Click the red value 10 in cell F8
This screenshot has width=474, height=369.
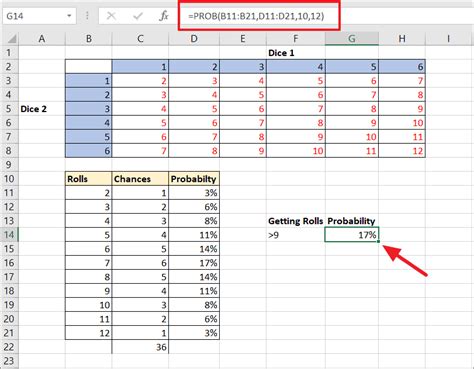tap(296, 151)
